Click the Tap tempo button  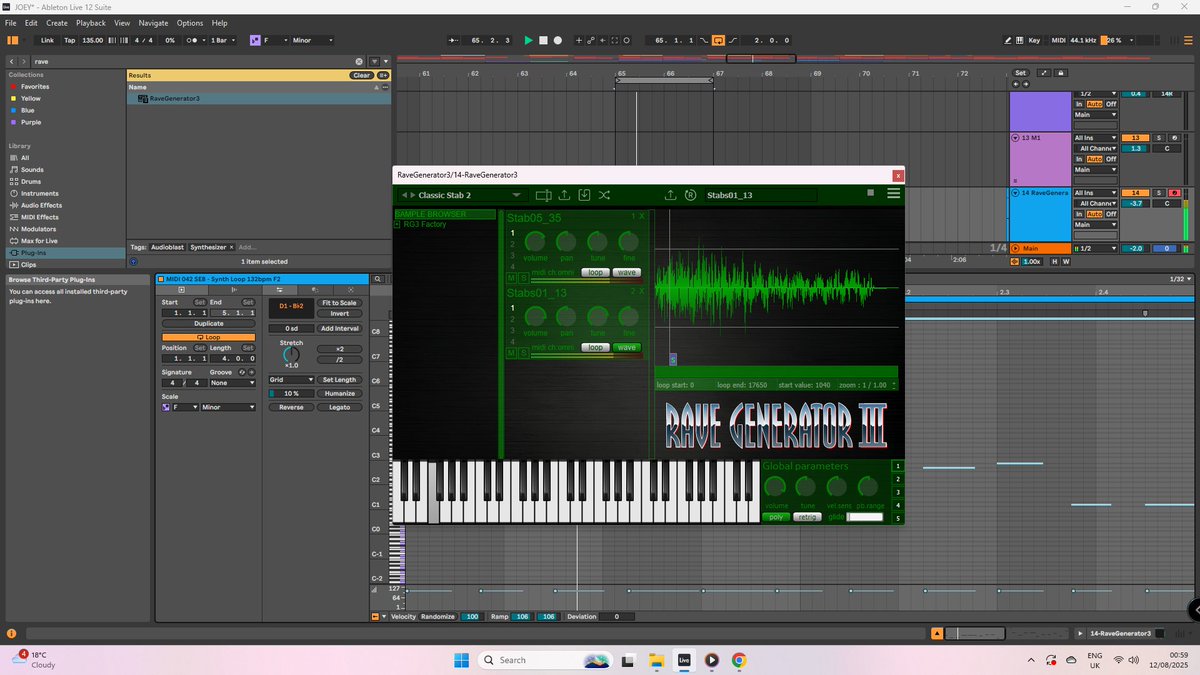69,40
